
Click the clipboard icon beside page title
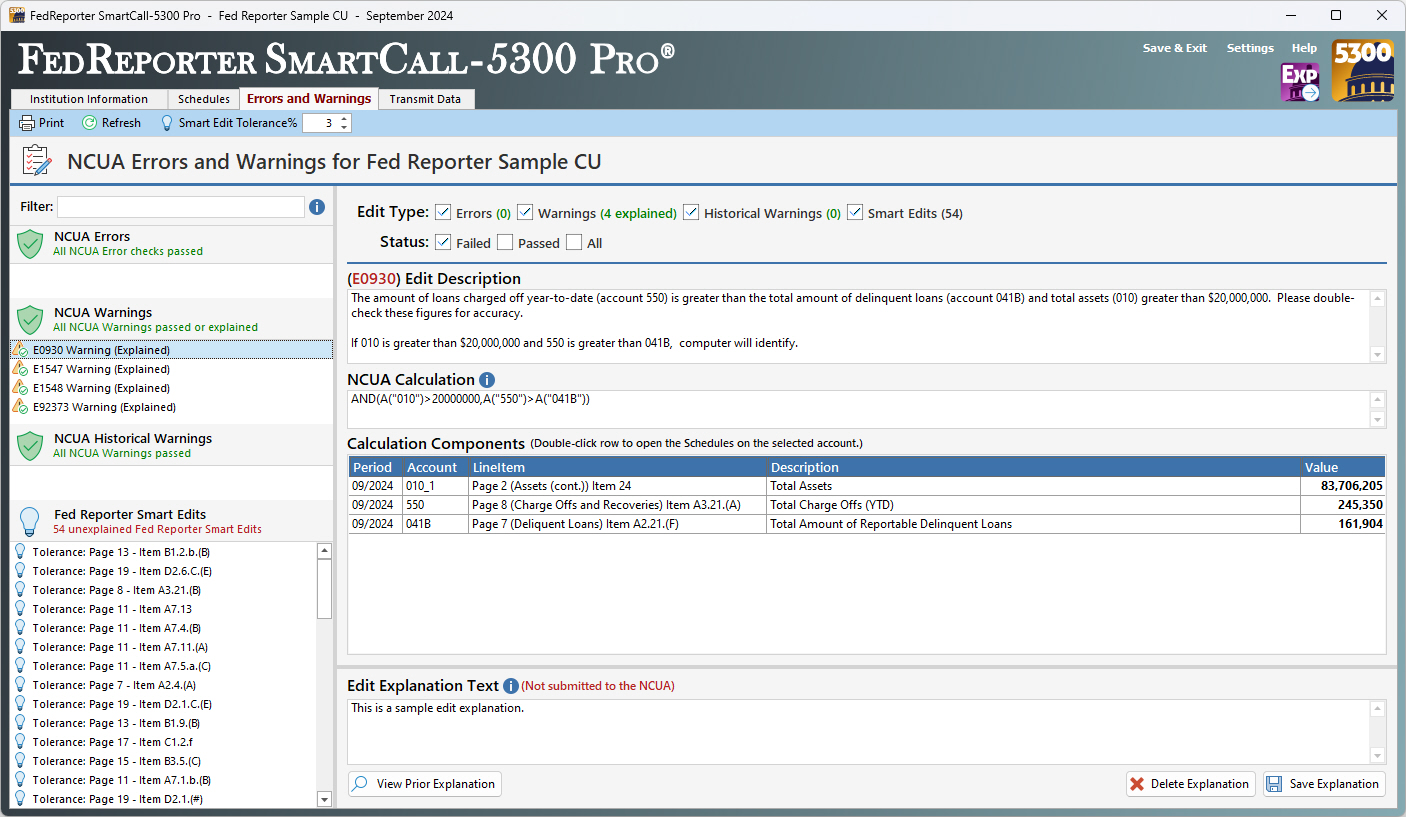(x=37, y=160)
